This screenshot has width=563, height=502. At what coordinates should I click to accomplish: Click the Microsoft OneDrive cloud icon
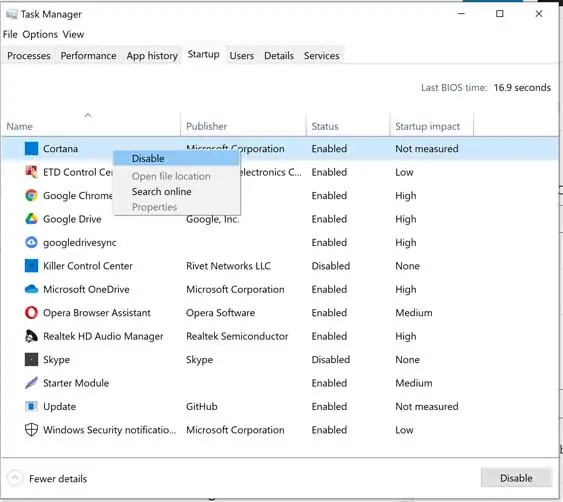(31, 289)
